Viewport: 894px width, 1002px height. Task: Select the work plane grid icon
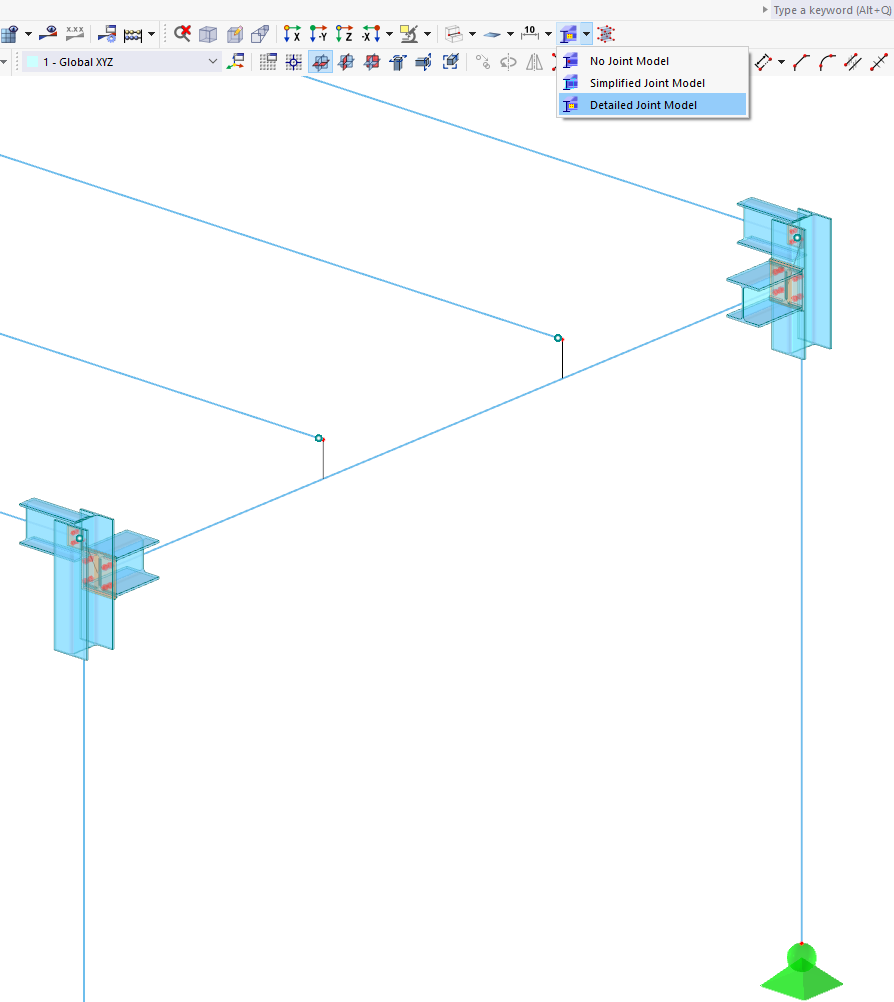pyautogui.click(x=267, y=61)
